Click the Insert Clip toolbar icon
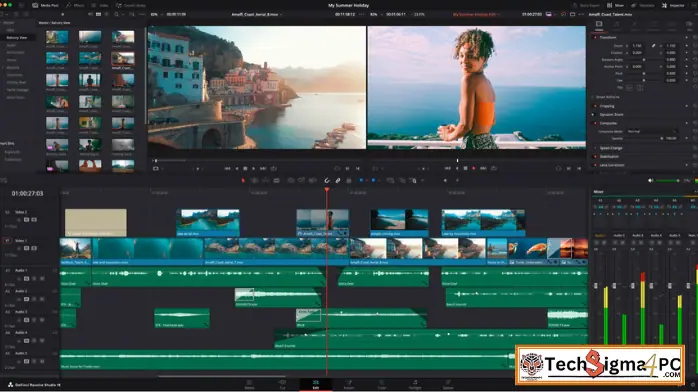This screenshot has height=392, width=698. point(291,180)
